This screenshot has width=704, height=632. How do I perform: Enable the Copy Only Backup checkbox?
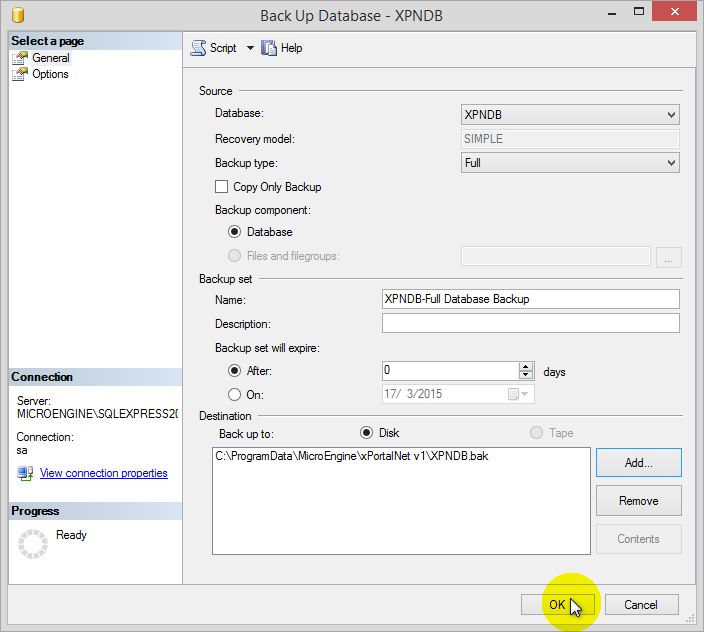pos(222,187)
